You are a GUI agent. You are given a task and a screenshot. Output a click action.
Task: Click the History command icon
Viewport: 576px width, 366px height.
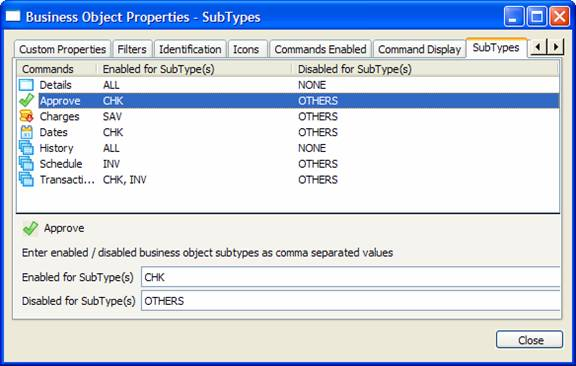pyautogui.click(x=26, y=148)
